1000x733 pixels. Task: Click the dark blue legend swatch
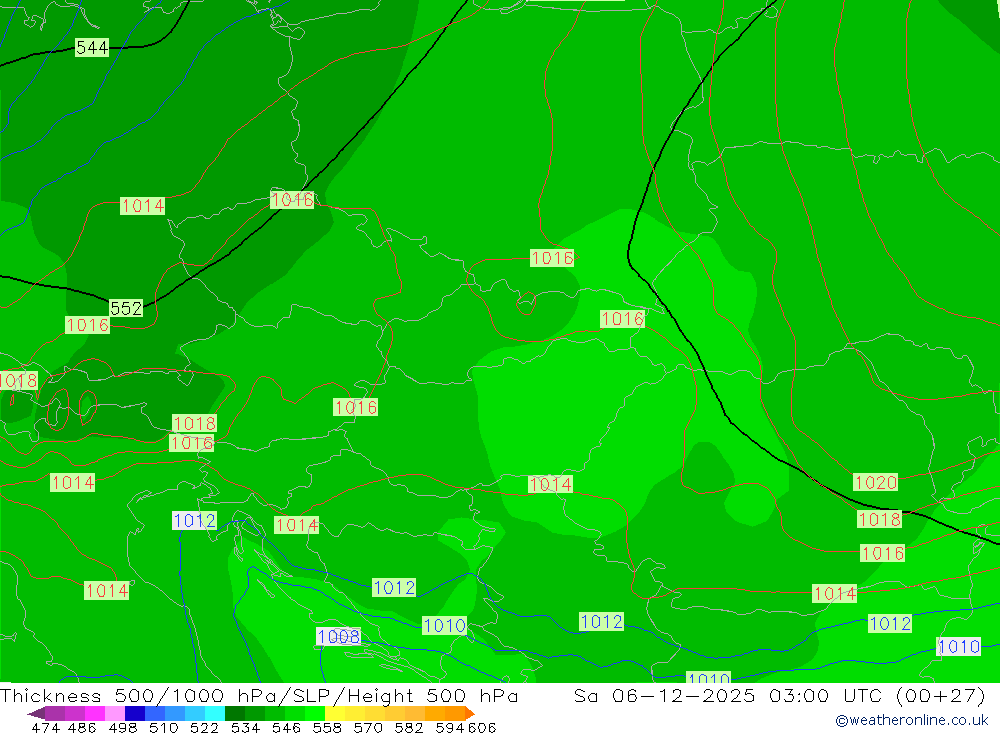click(135, 713)
